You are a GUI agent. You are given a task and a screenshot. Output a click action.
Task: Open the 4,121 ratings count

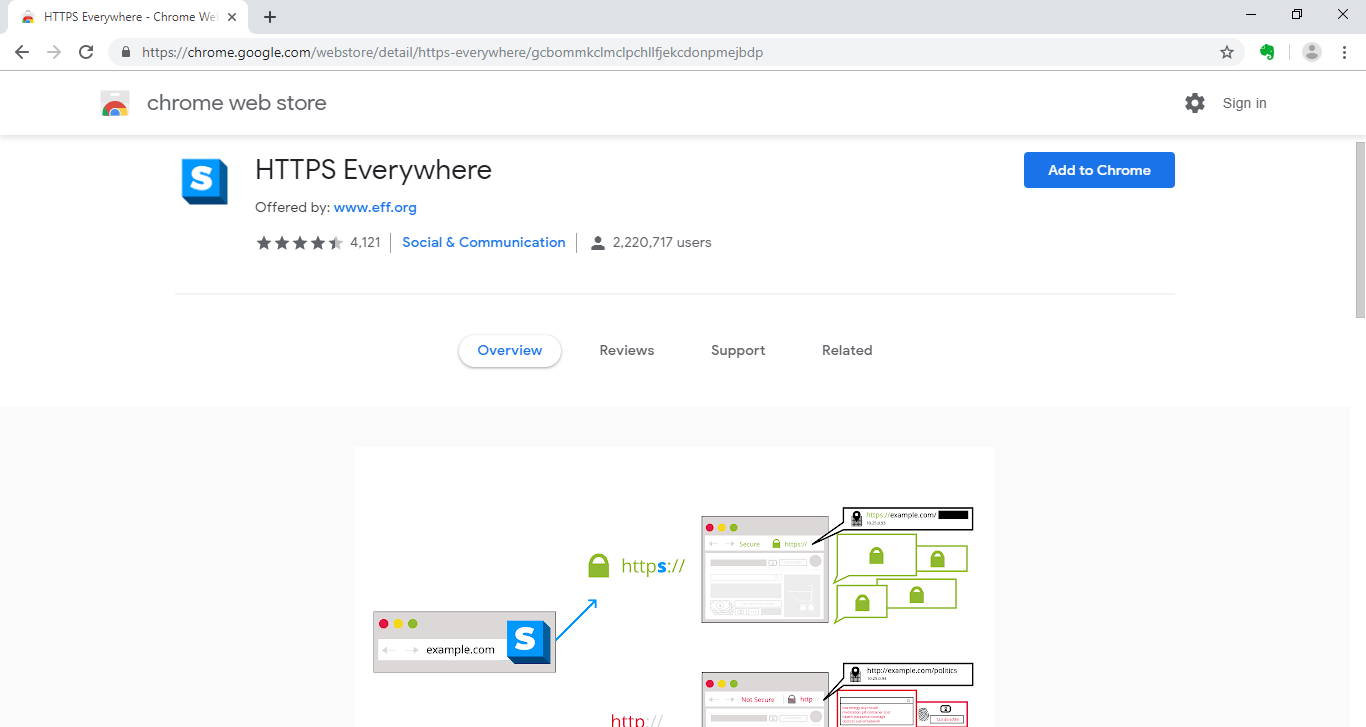coord(365,243)
